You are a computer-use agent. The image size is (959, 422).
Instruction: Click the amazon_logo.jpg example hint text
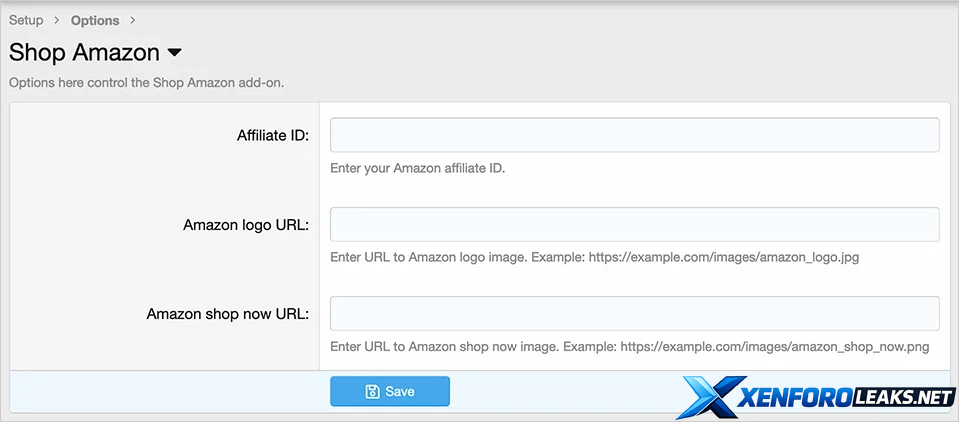click(x=594, y=257)
